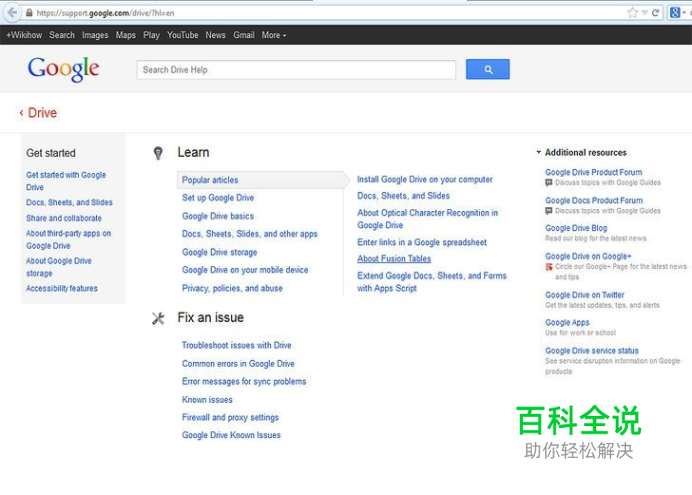
Task: Click the Learn lightbulb icon
Action: click(x=158, y=153)
